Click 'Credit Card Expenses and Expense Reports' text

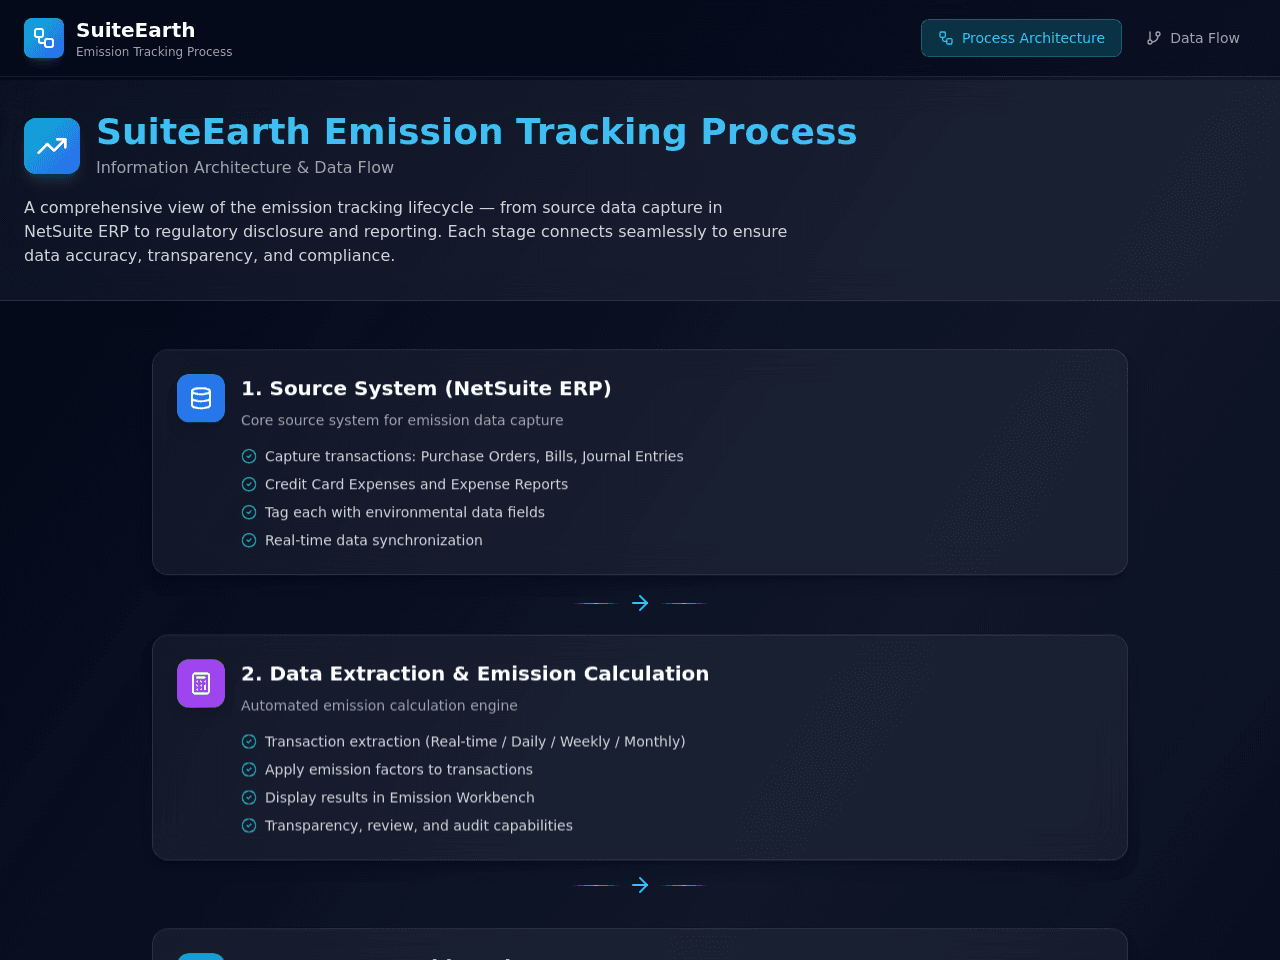(416, 484)
